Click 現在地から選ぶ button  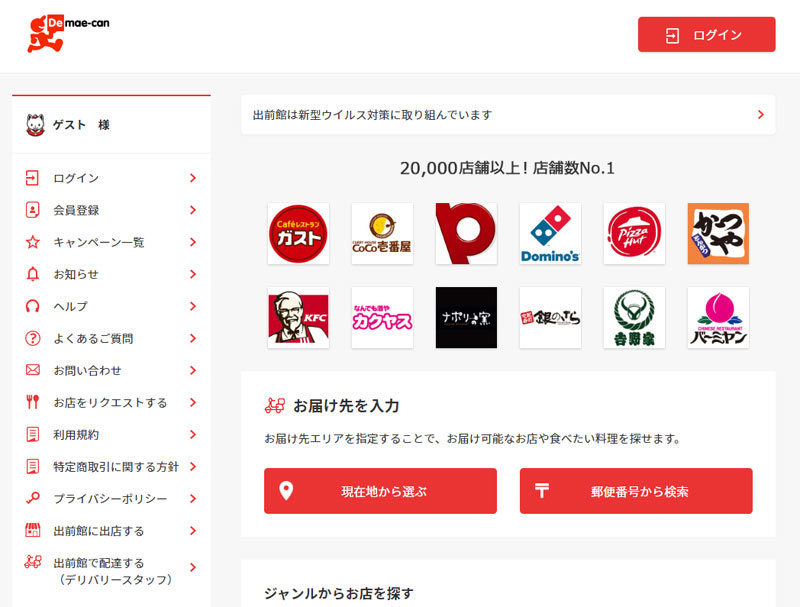[x=380, y=491]
